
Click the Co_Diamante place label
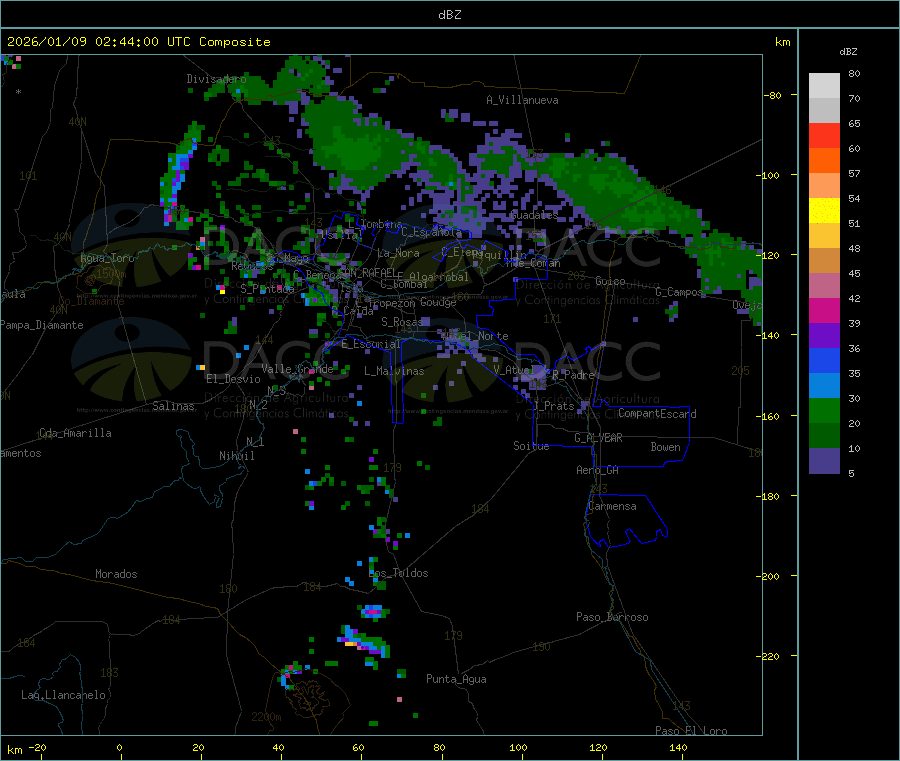91,301
